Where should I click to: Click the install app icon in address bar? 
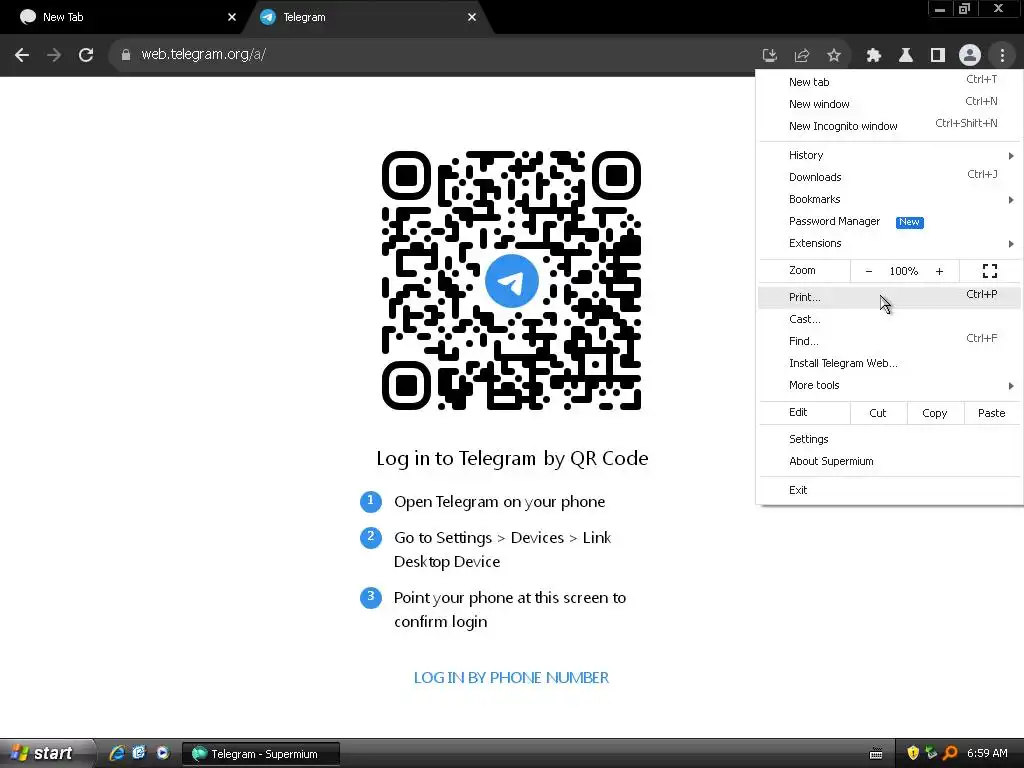pyautogui.click(x=770, y=56)
